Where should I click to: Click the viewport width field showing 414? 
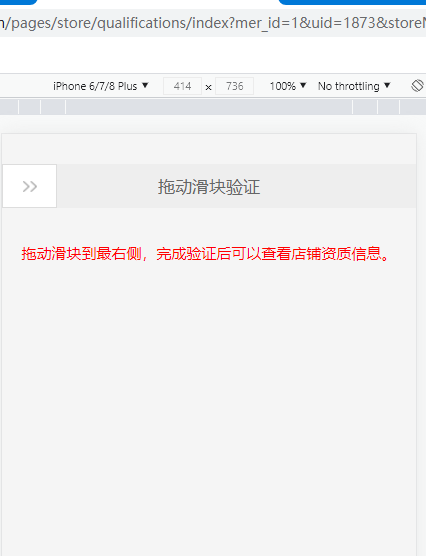point(182,86)
